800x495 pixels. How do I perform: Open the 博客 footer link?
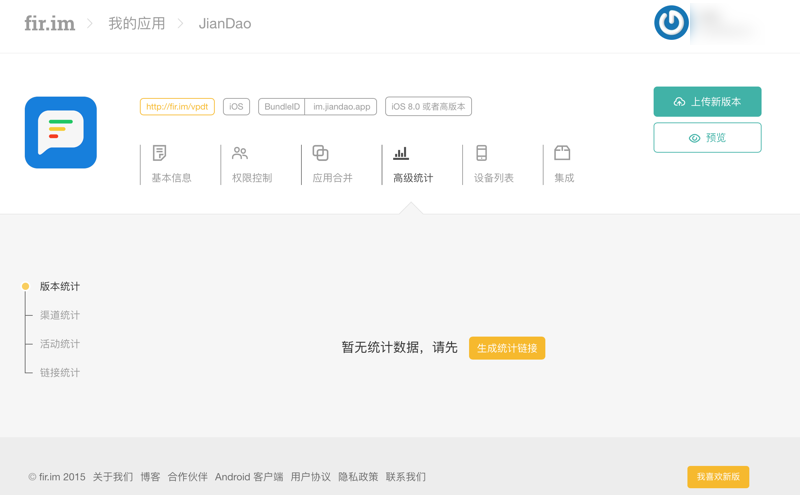coord(151,477)
